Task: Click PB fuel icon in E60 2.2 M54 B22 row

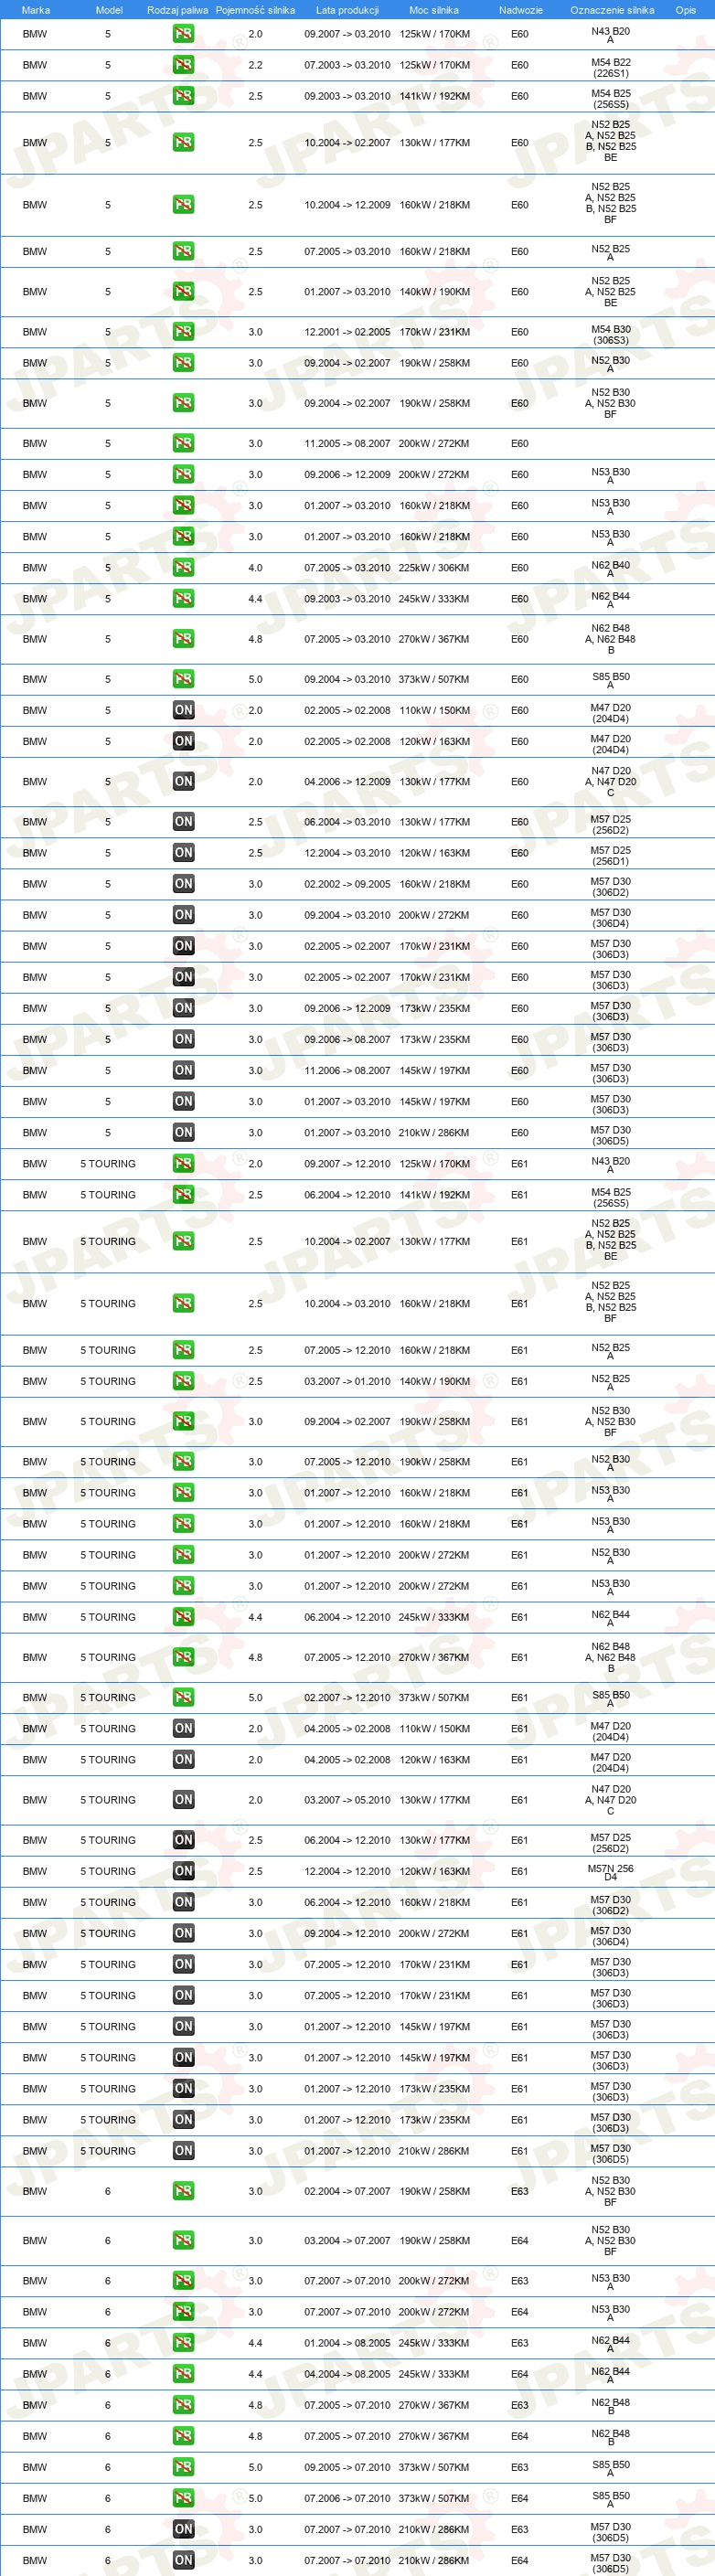Action: [183, 65]
